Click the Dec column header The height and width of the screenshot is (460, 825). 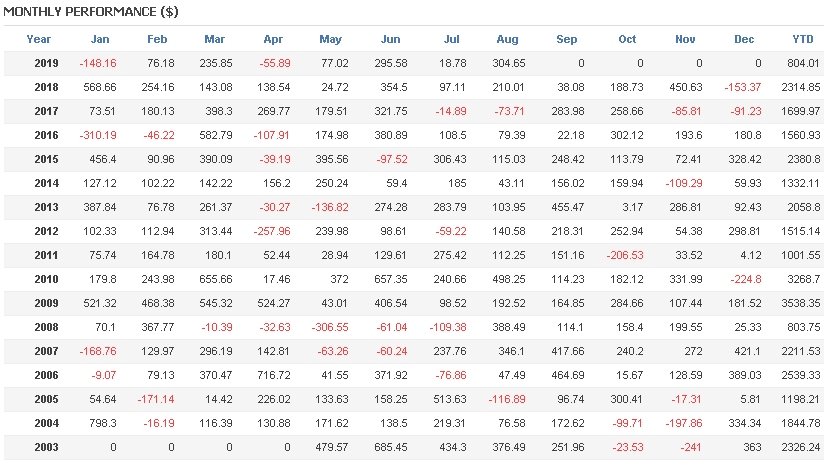tap(744, 39)
